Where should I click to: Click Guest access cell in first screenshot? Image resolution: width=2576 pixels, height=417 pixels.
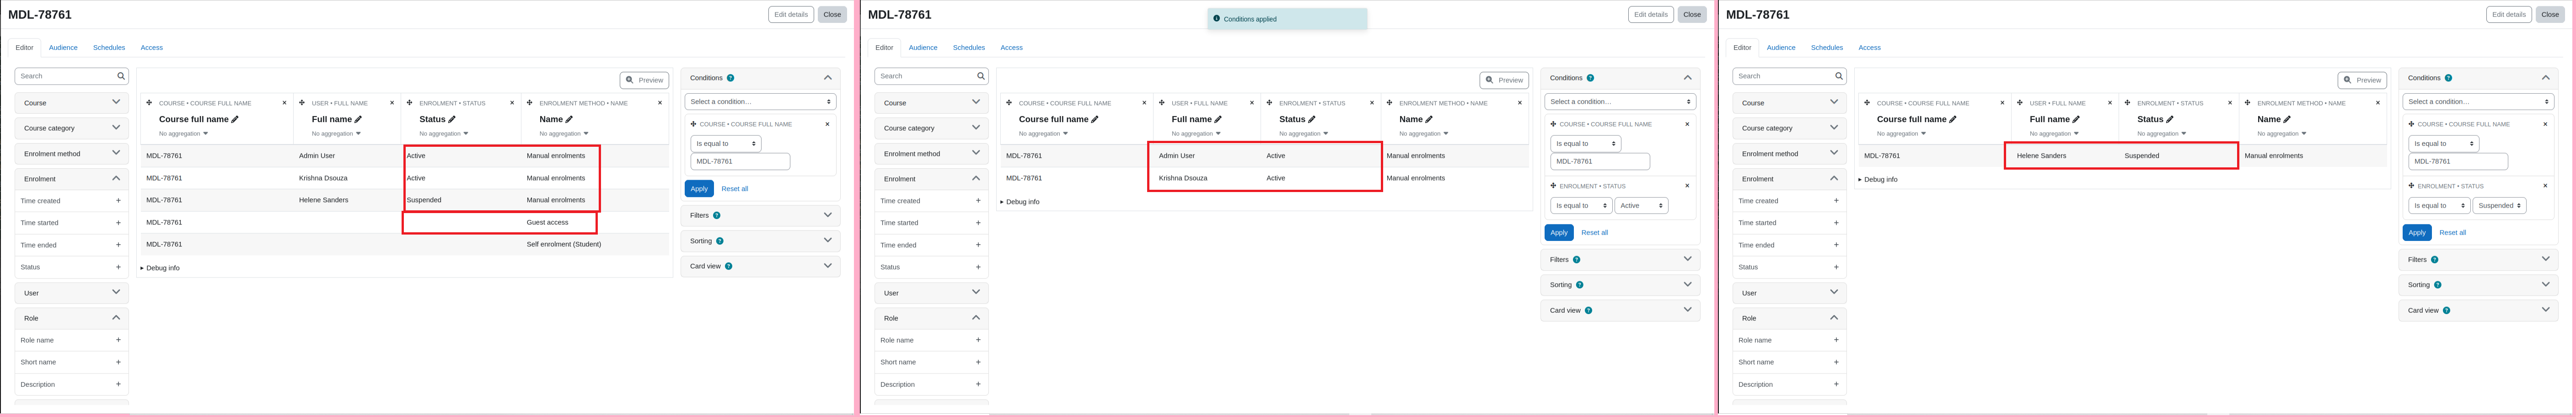(548, 222)
